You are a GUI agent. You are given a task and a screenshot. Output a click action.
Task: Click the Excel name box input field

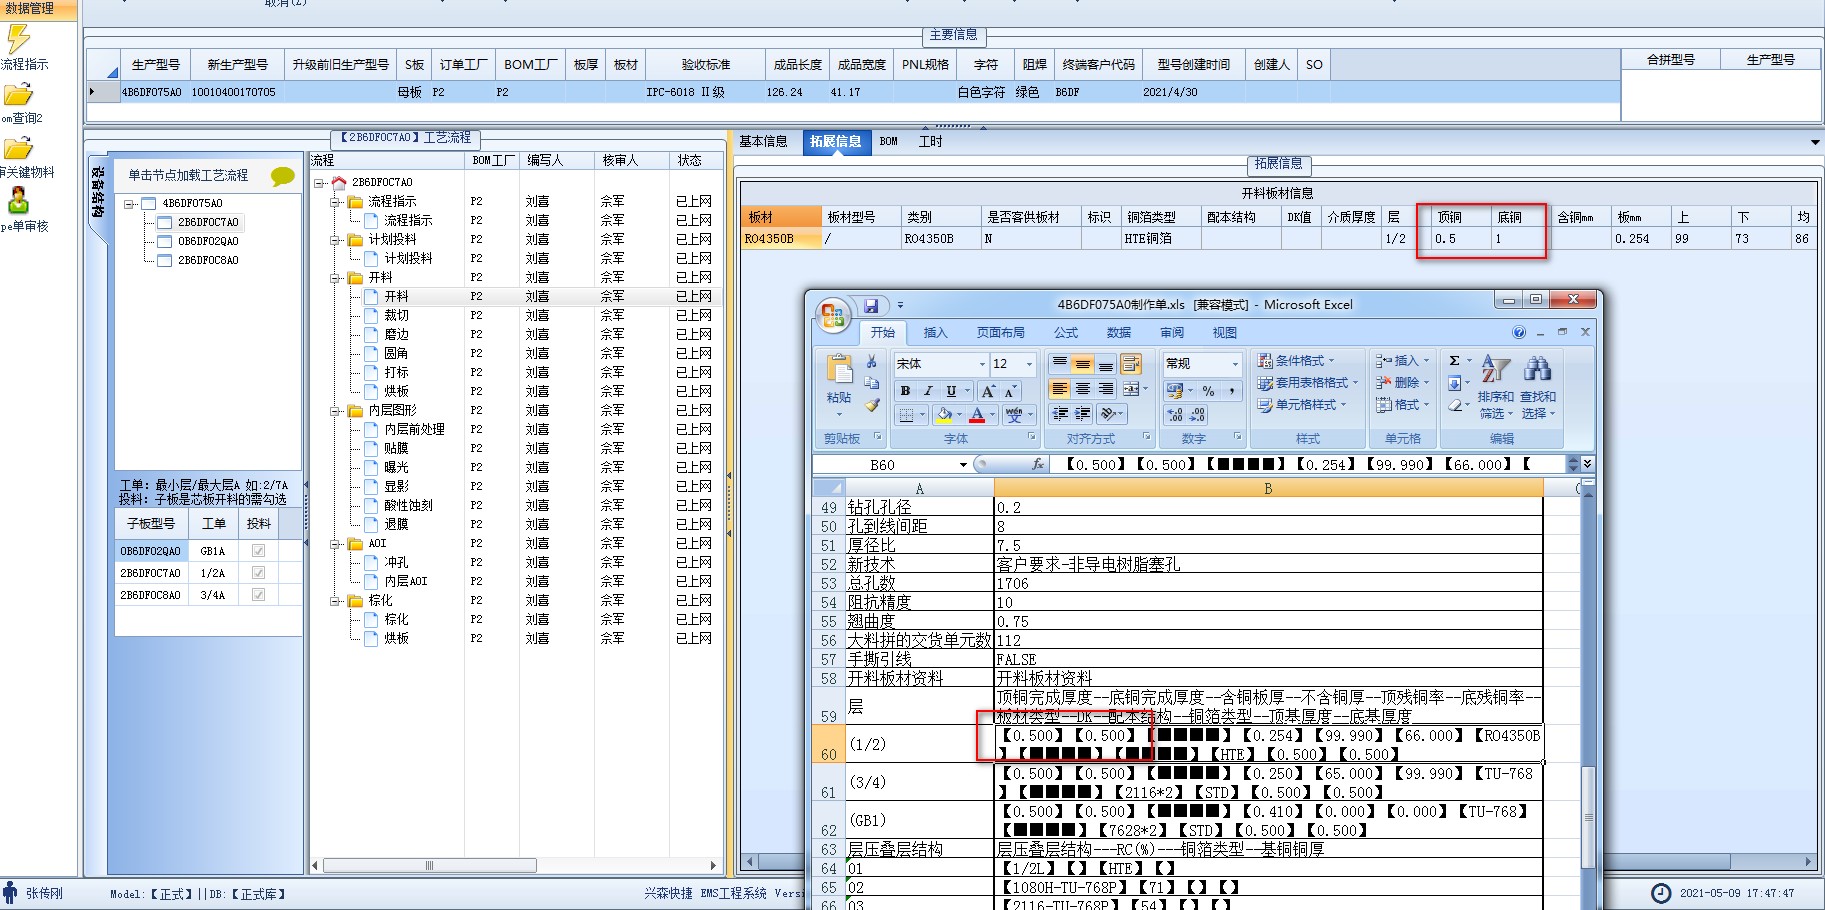885,465
